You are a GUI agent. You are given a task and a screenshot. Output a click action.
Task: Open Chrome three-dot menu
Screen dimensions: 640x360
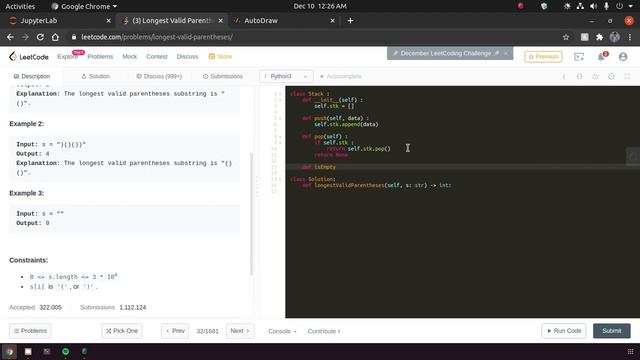630,37
